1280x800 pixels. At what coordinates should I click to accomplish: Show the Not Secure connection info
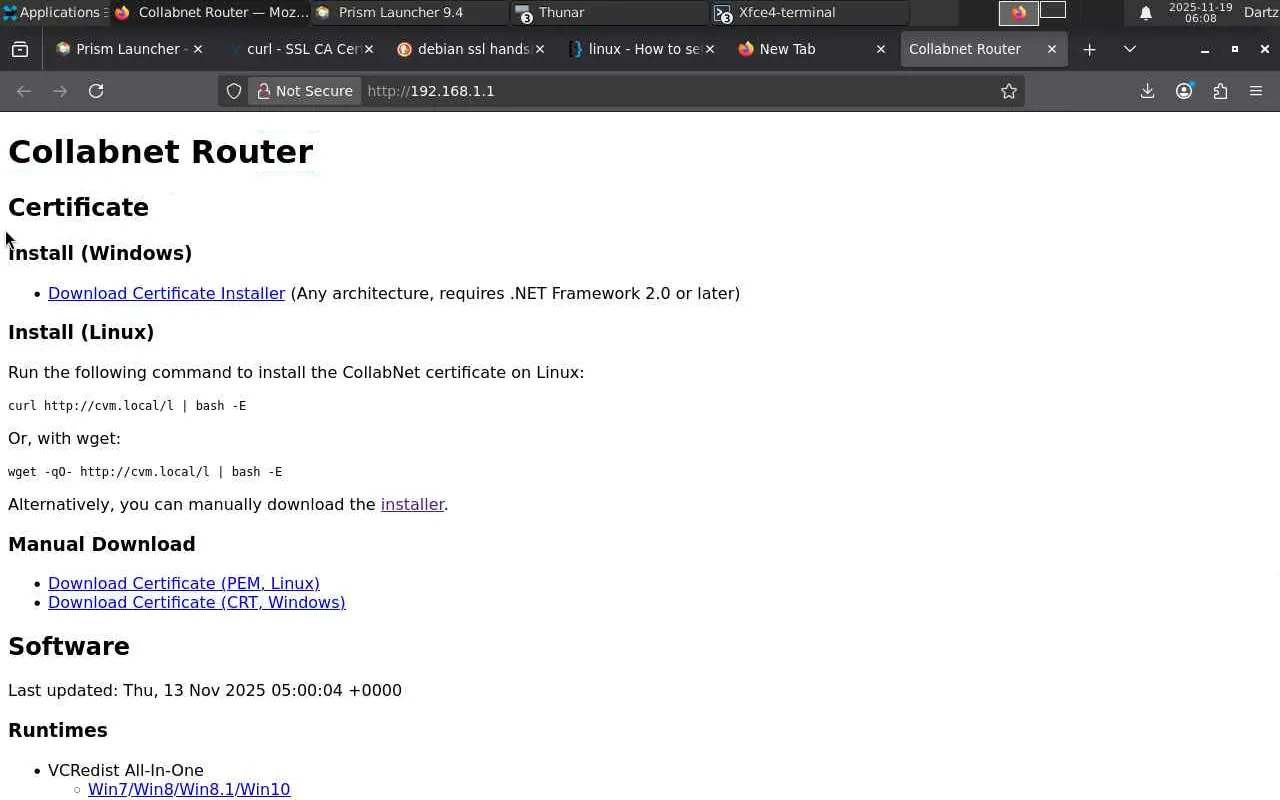pos(305,91)
